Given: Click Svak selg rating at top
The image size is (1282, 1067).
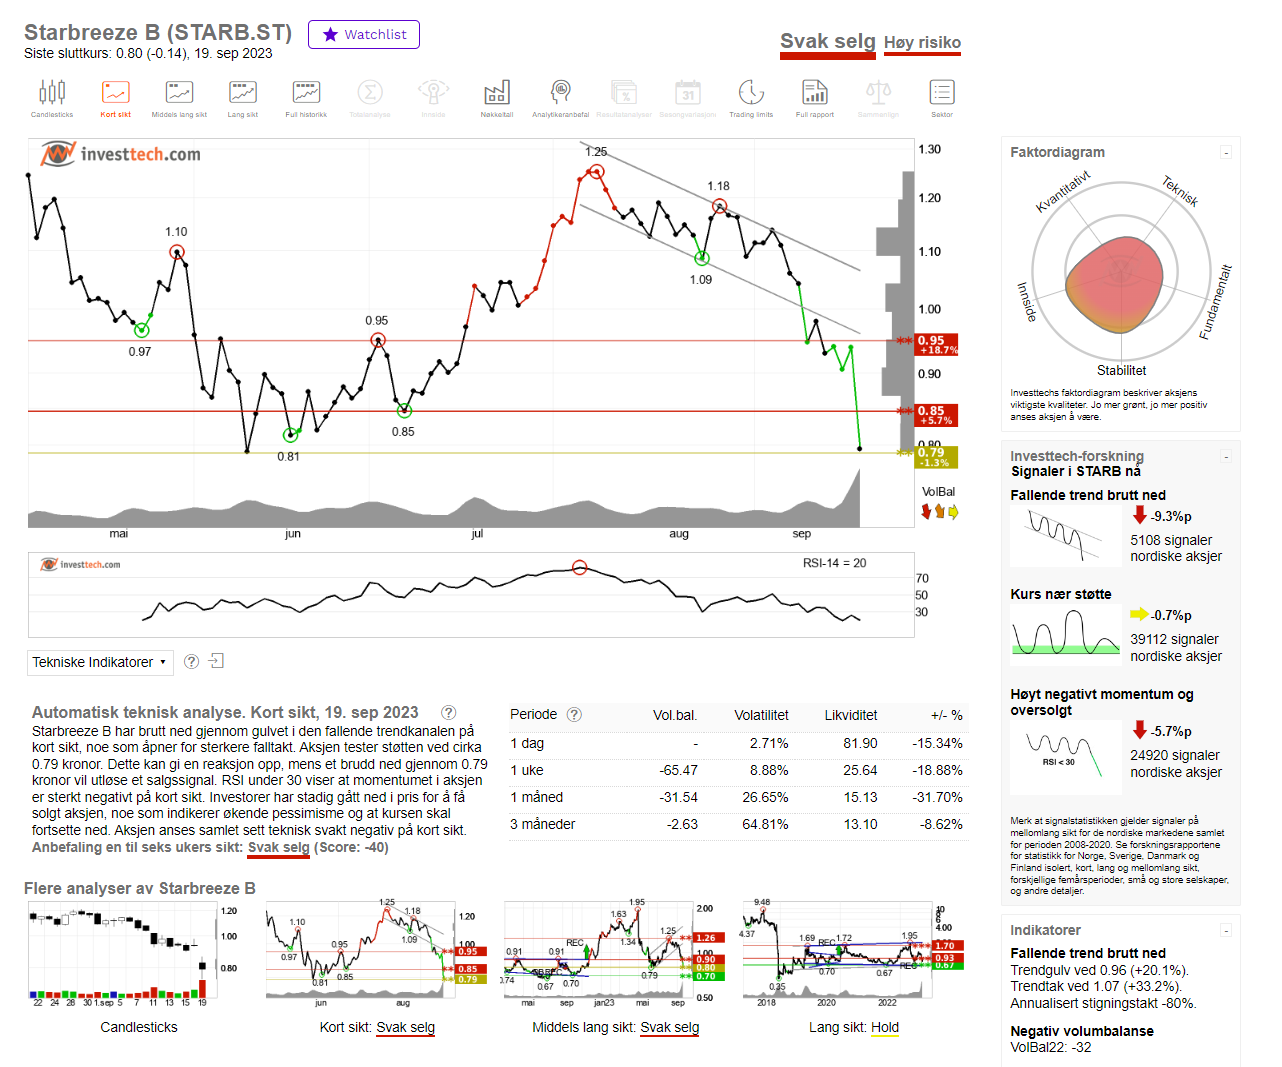Looking at the screenshot, I should [x=828, y=41].
